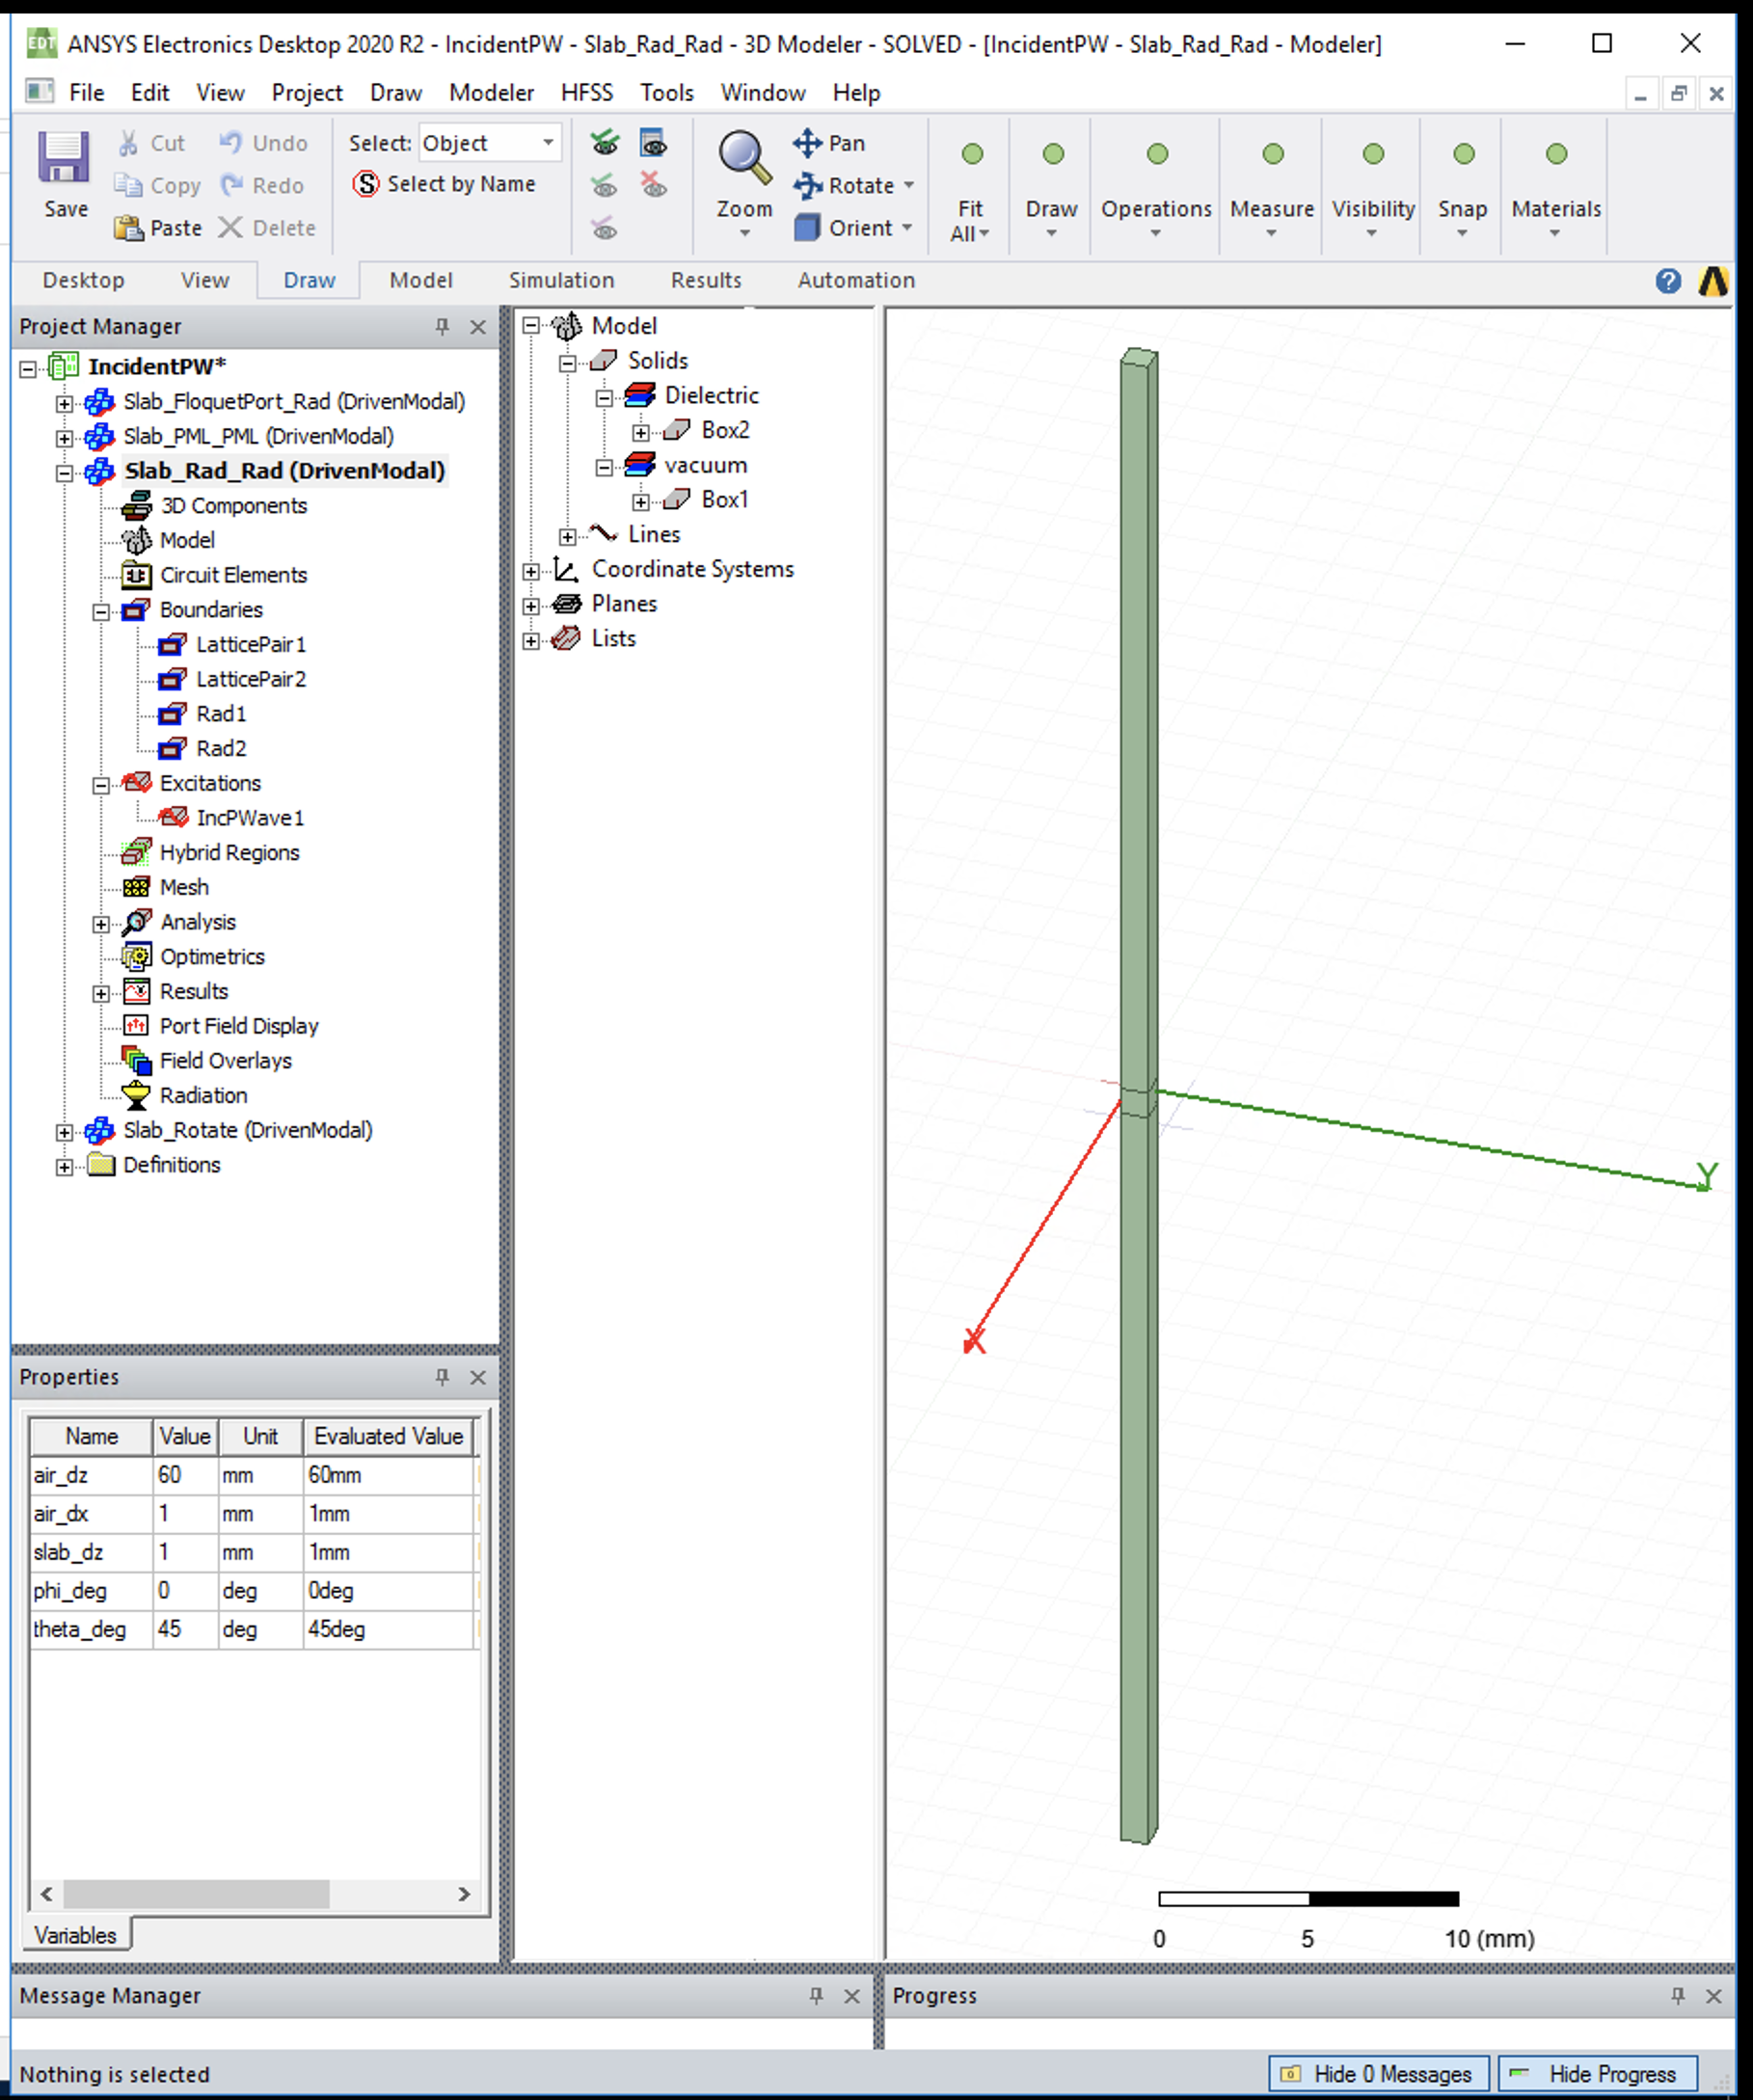Select the Mesh node in project tree
Screen dimensions: 1753x2100
(185, 887)
